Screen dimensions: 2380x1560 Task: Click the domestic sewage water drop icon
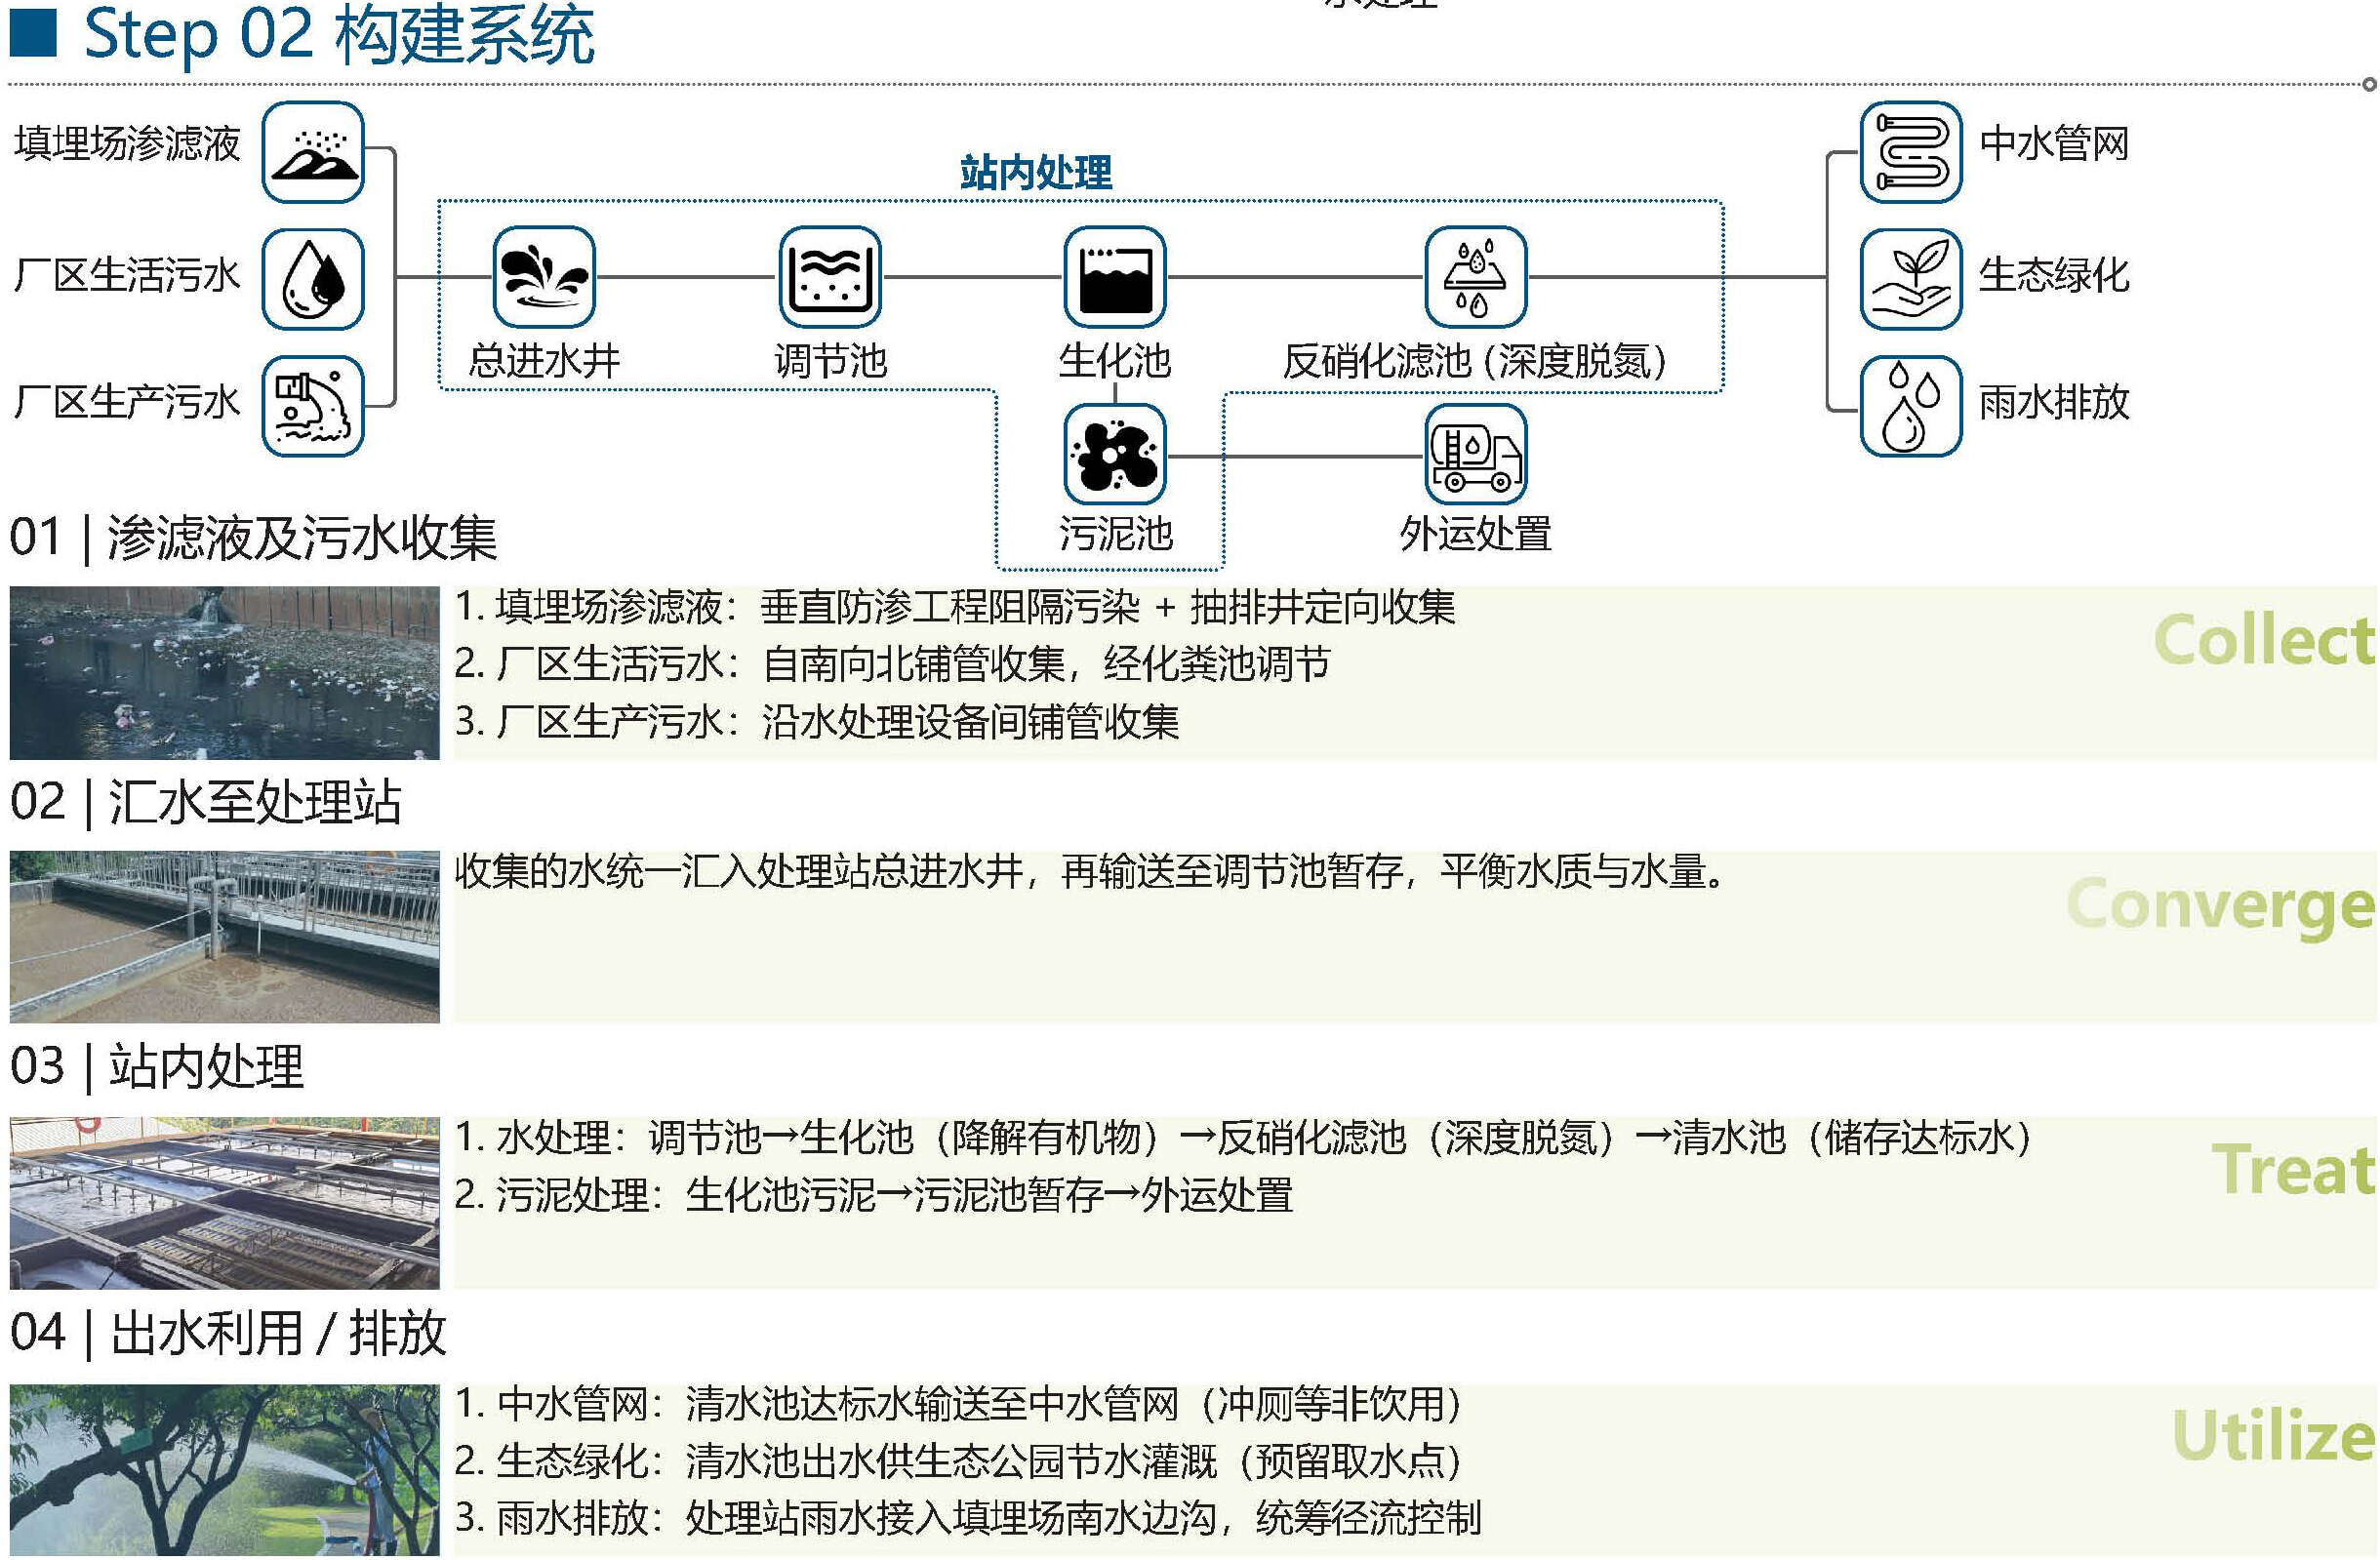tap(313, 279)
